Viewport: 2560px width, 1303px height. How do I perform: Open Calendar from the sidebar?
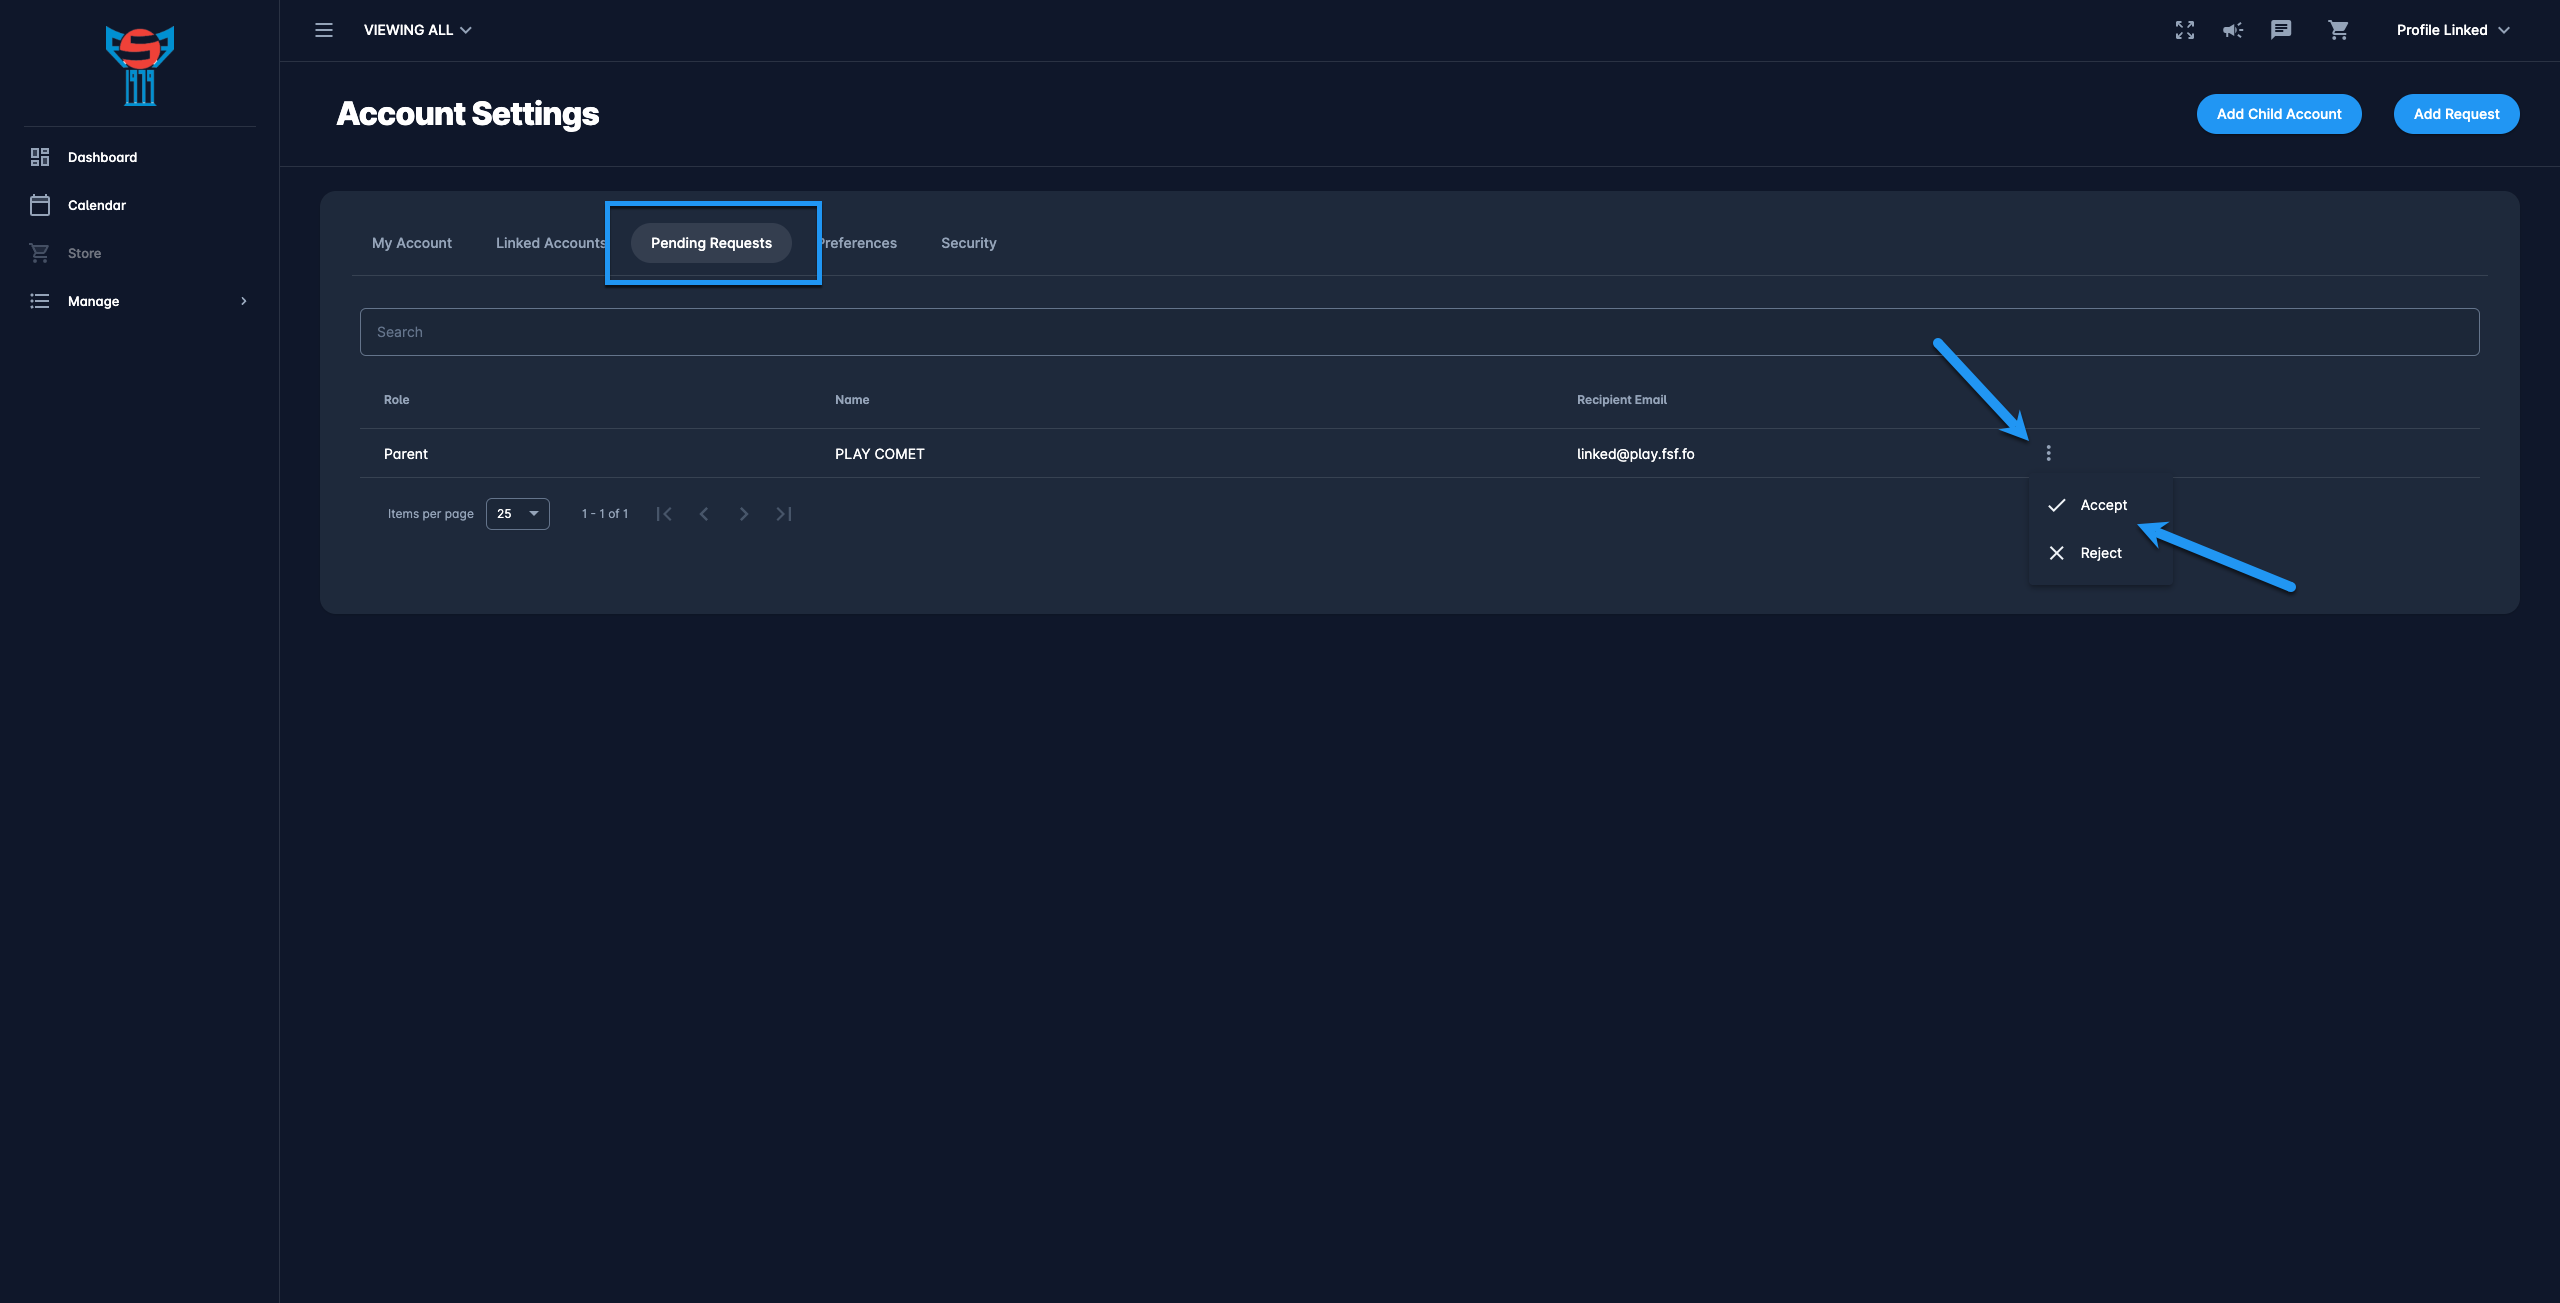coord(97,205)
